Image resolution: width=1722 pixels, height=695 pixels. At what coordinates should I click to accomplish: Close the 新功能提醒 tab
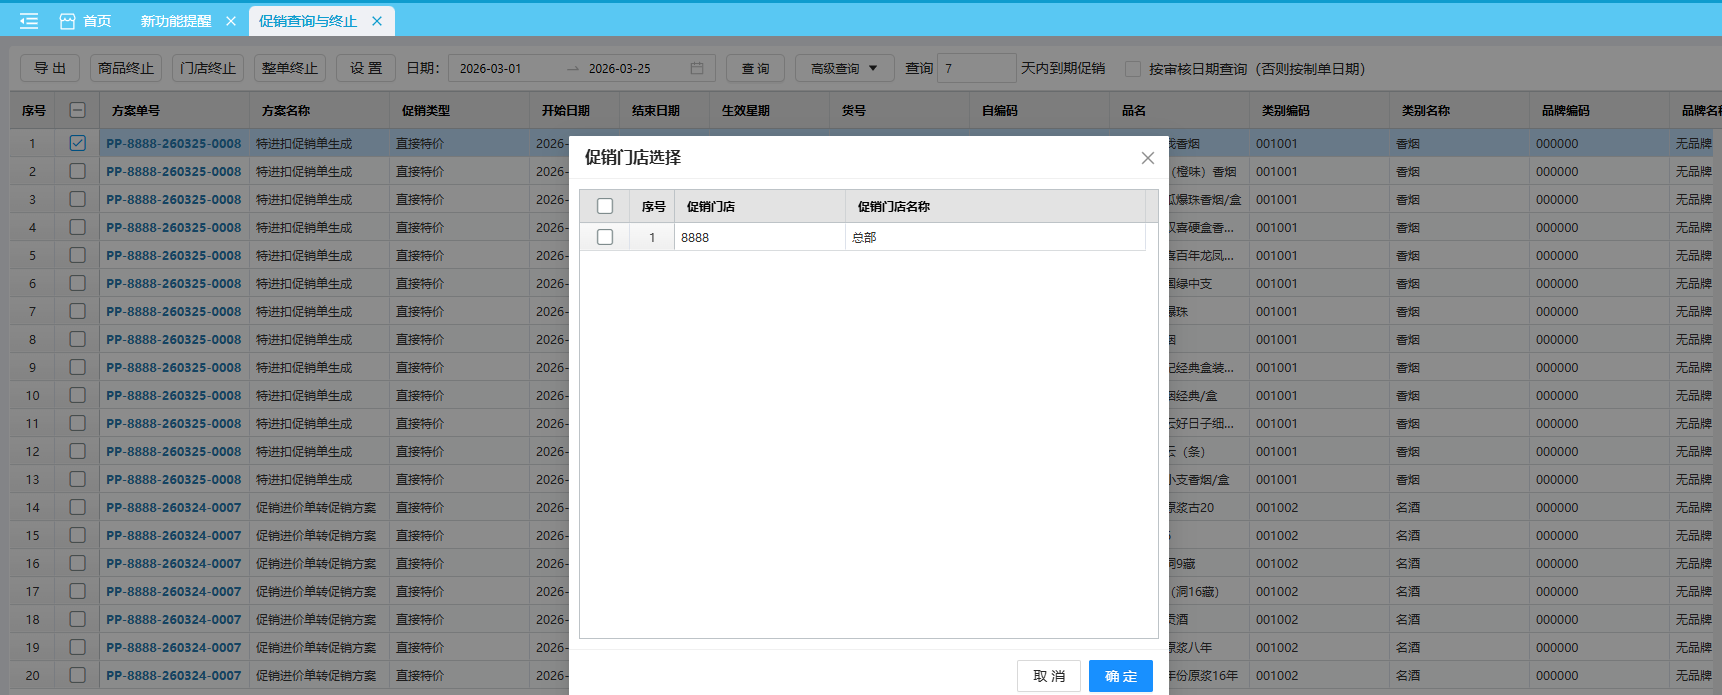pyautogui.click(x=231, y=21)
